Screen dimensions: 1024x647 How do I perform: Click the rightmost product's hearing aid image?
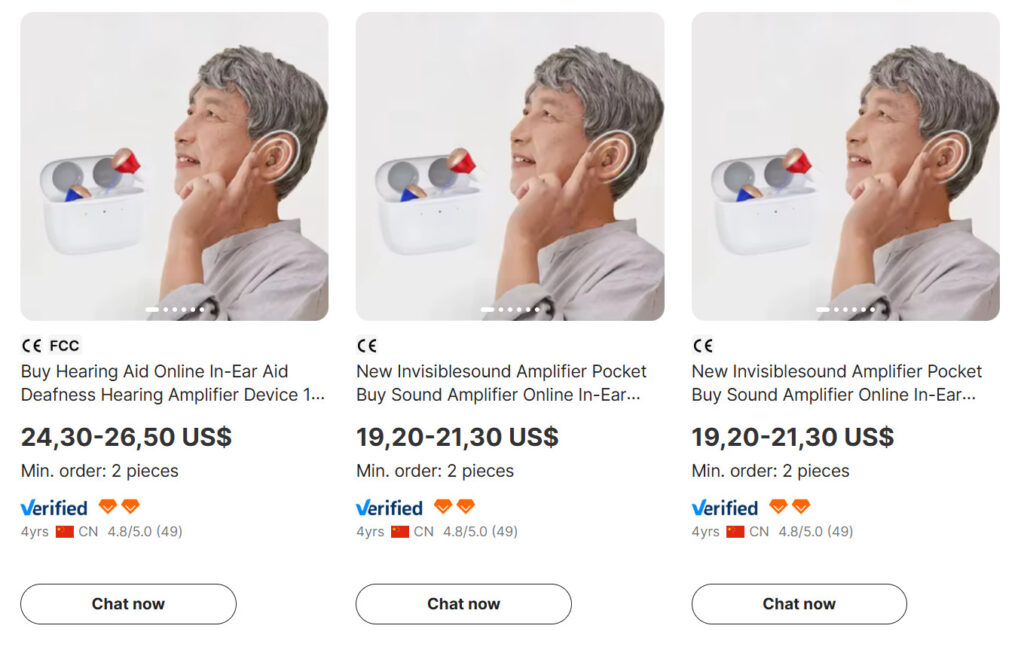click(x=845, y=166)
